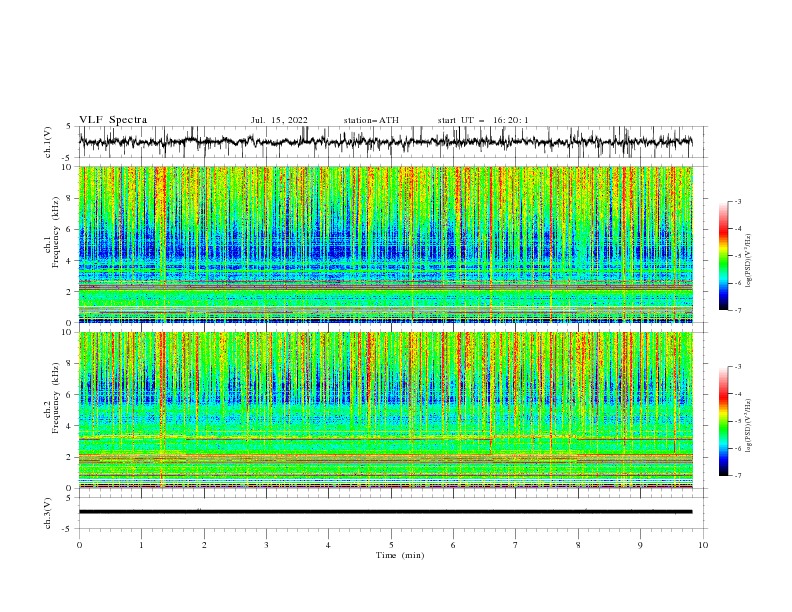This screenshot has height=612, width=792.
Task: Click the "-3" label on ch.1 color bar
Action: 737,201
